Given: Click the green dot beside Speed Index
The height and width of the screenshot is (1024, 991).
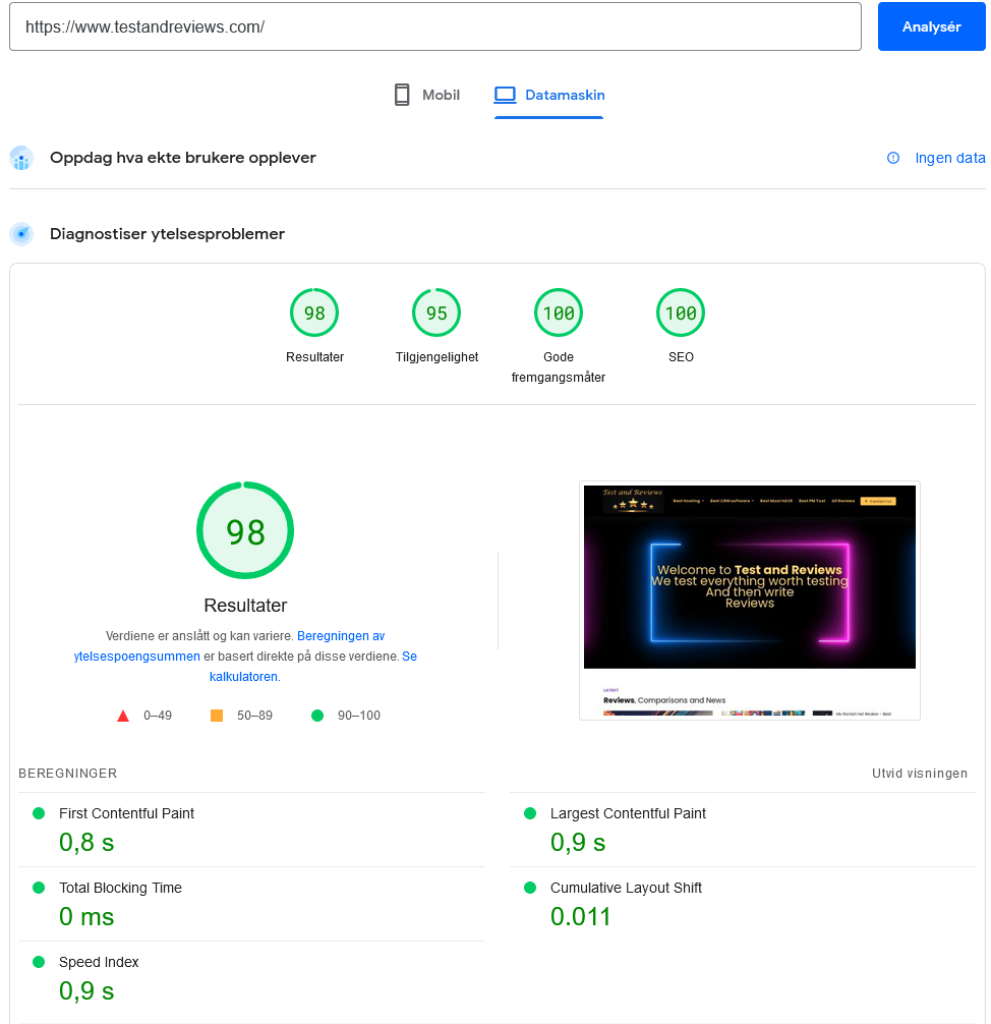Looking at the screenshot, I should coord(39,963).
